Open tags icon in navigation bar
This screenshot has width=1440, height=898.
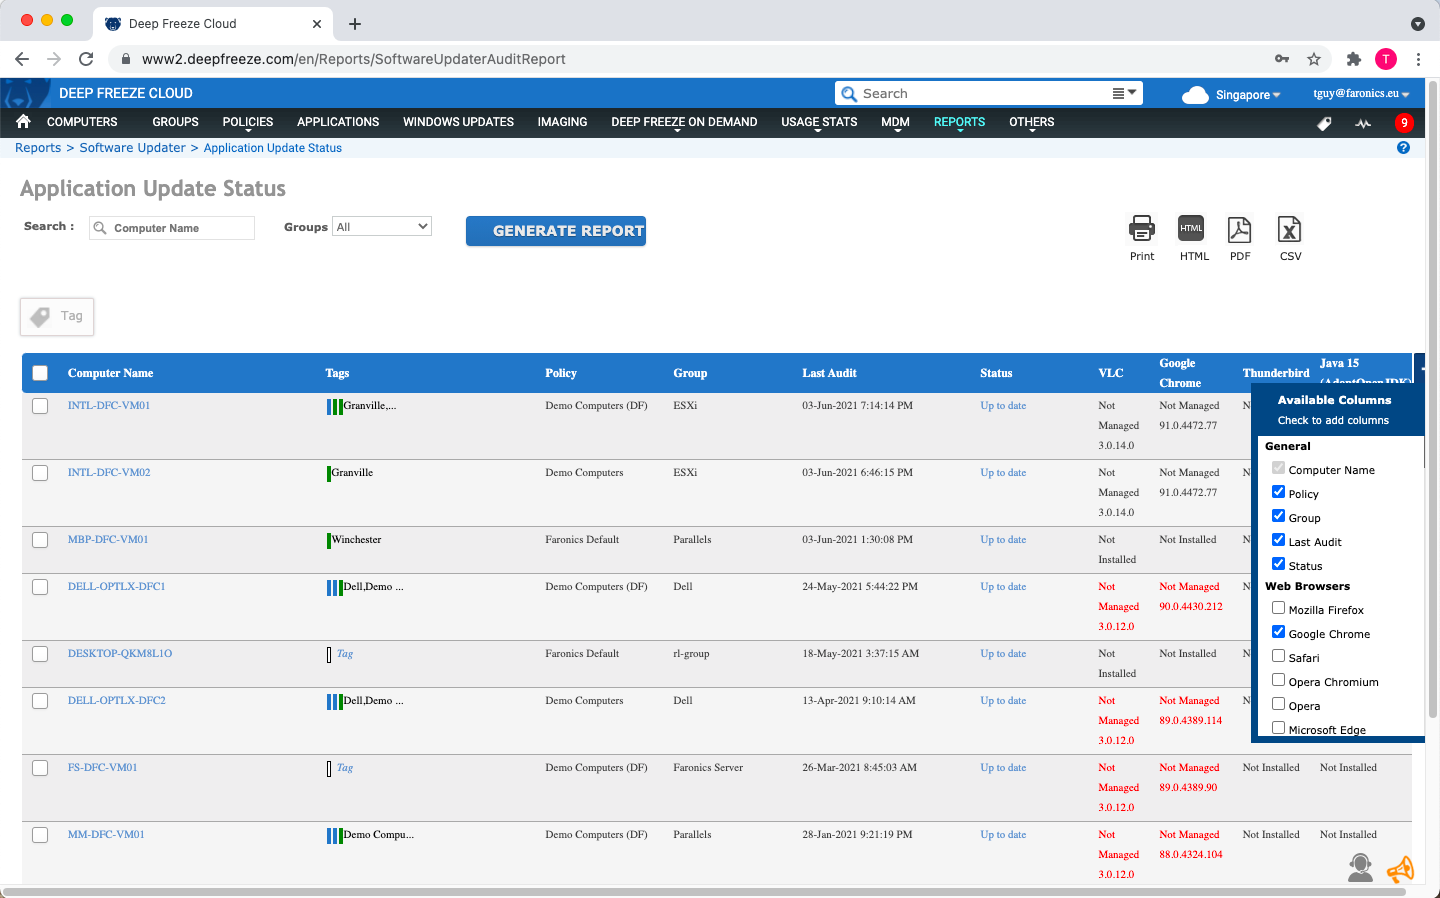(x=1324, y=123)
